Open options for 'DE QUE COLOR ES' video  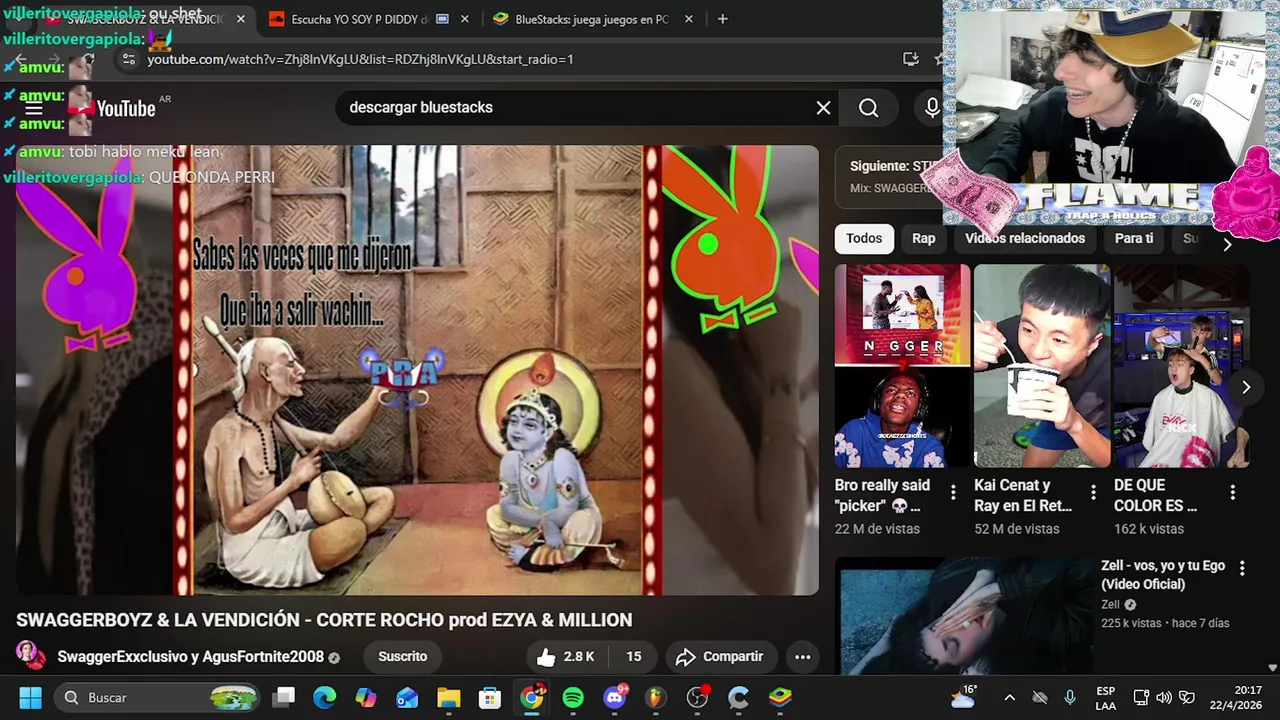(1233, 492)
